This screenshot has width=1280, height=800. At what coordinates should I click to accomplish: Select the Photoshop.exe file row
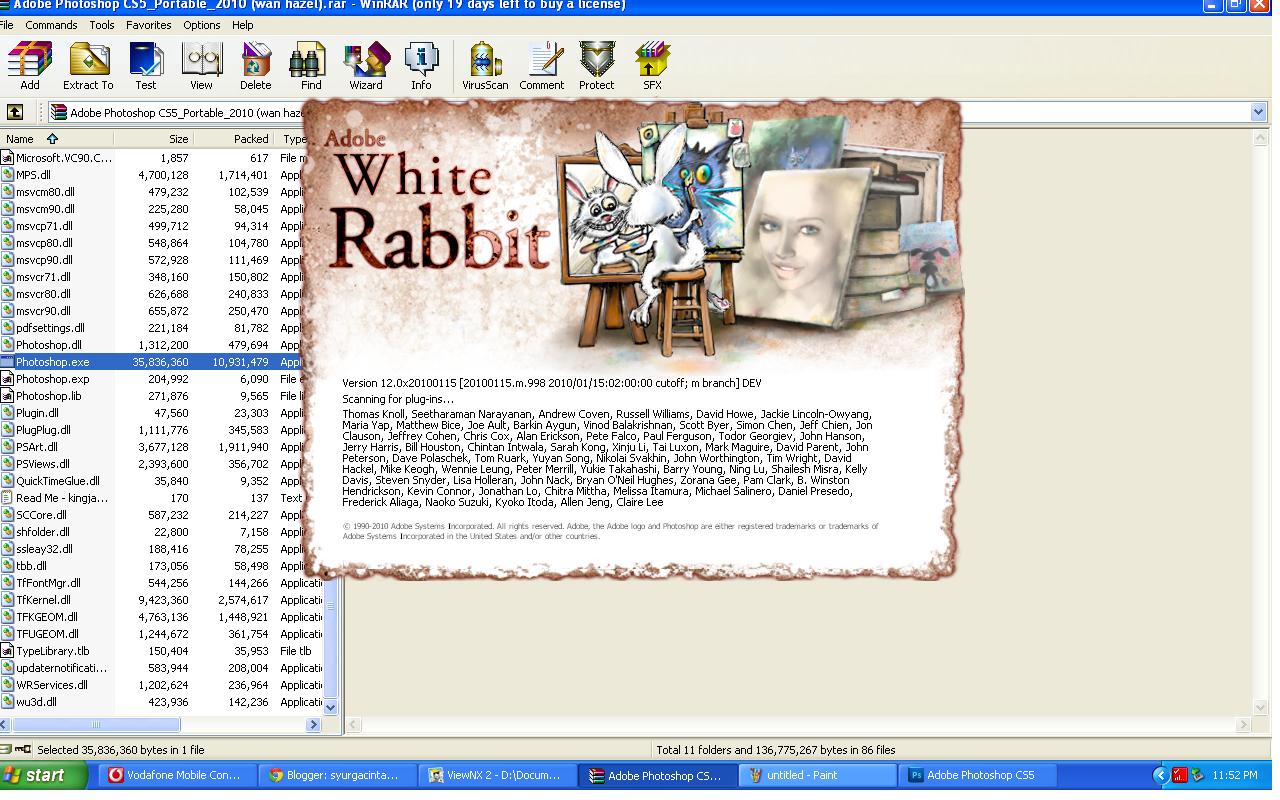point(160,362)
